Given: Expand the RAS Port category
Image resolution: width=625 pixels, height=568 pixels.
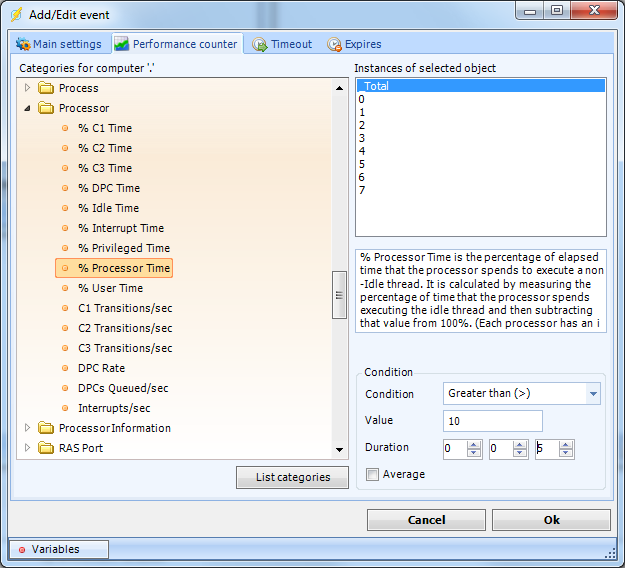Looking at the screenshot, I should [x=27, y=448].
